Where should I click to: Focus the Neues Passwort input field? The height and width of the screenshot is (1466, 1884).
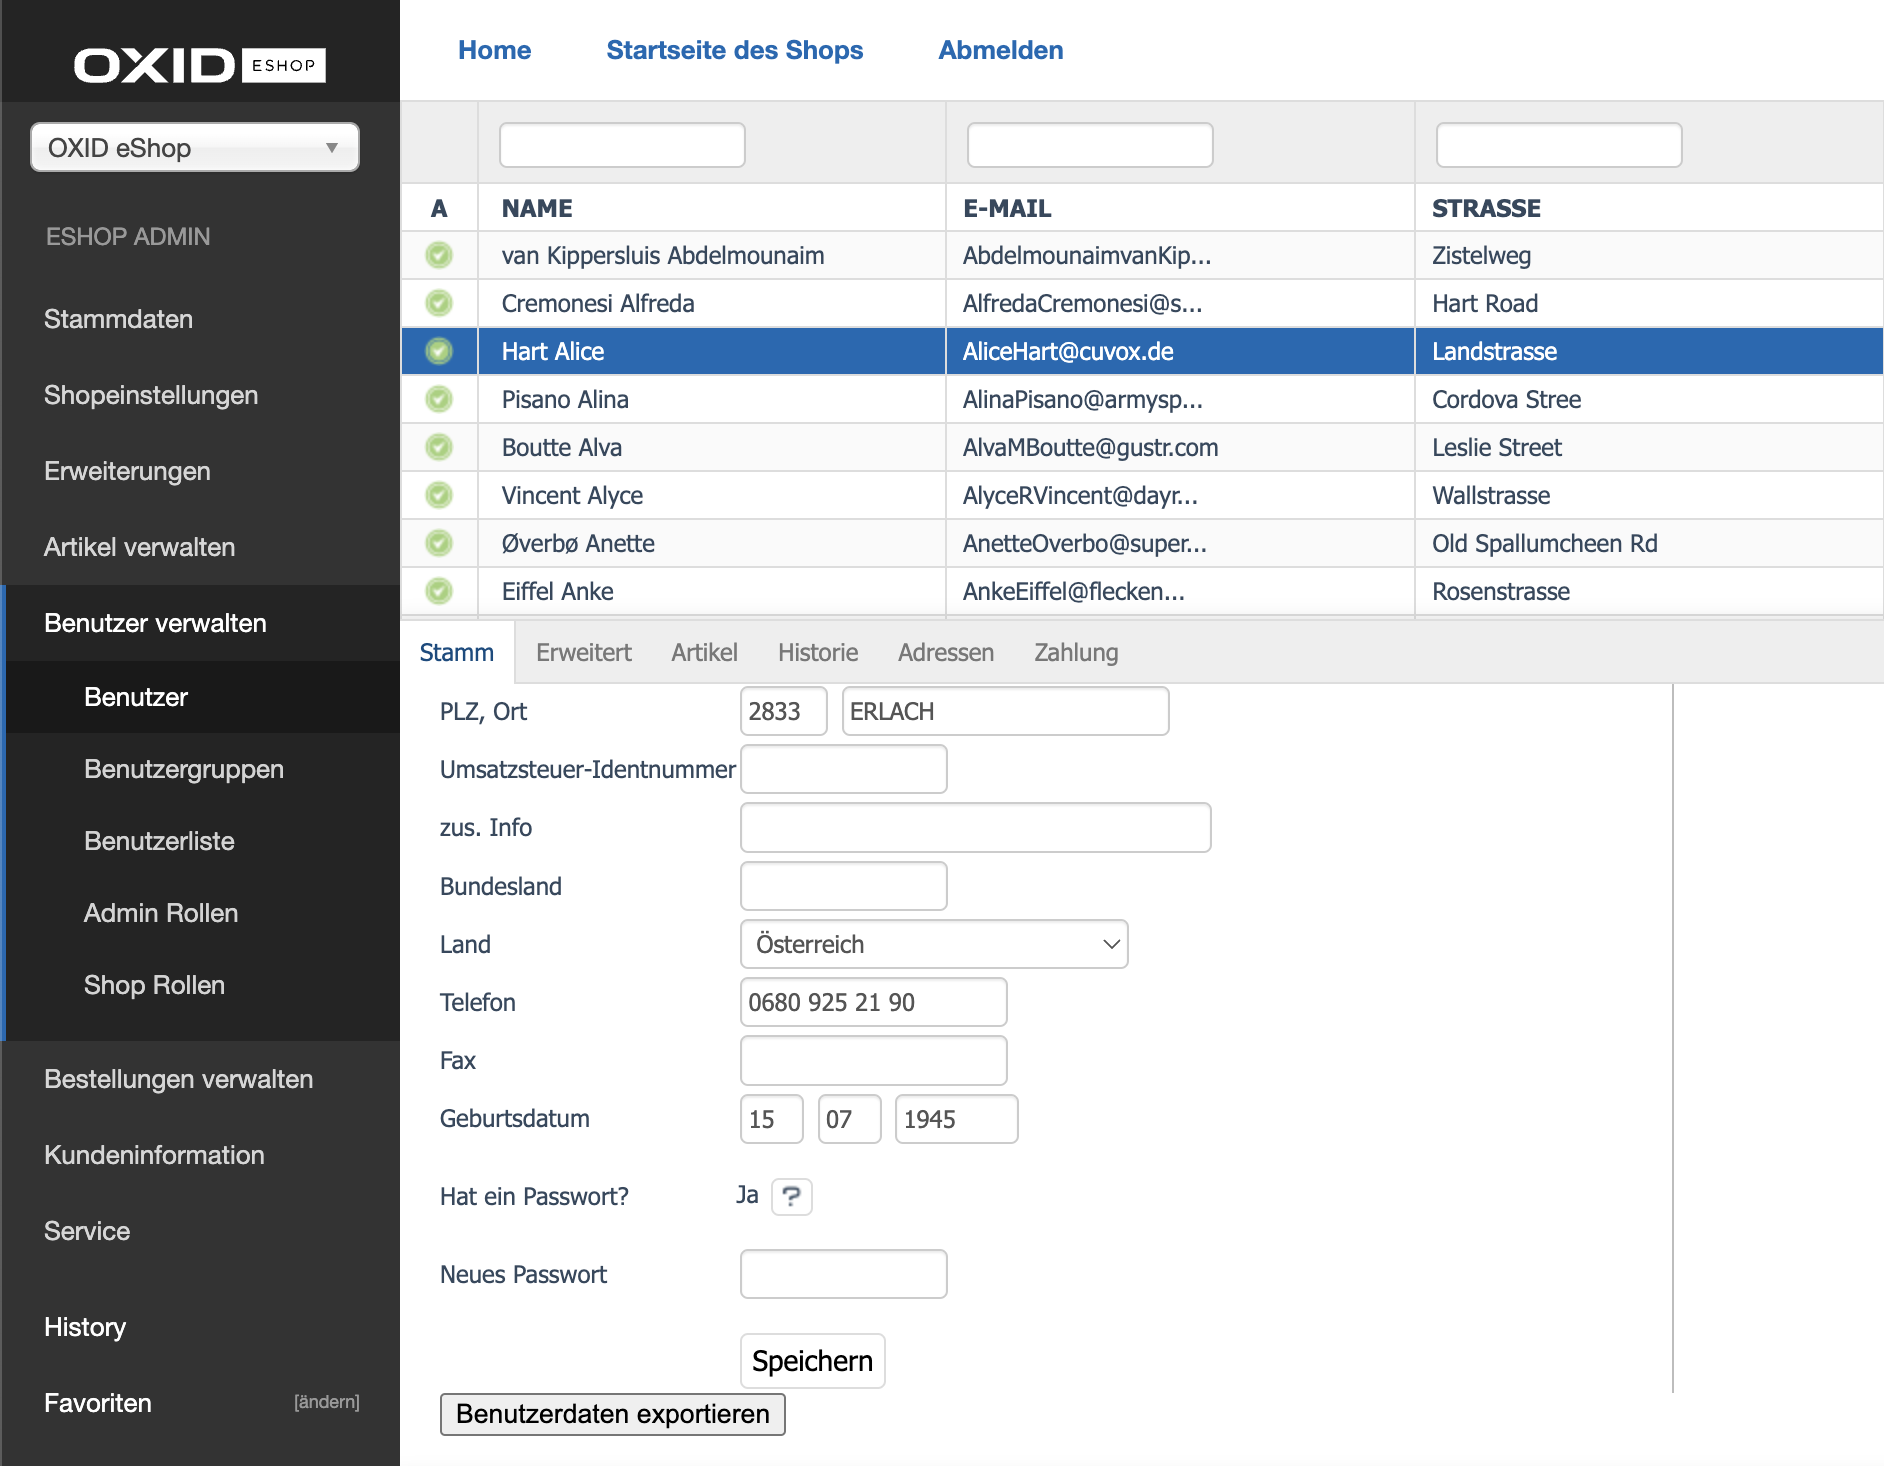843,1274
